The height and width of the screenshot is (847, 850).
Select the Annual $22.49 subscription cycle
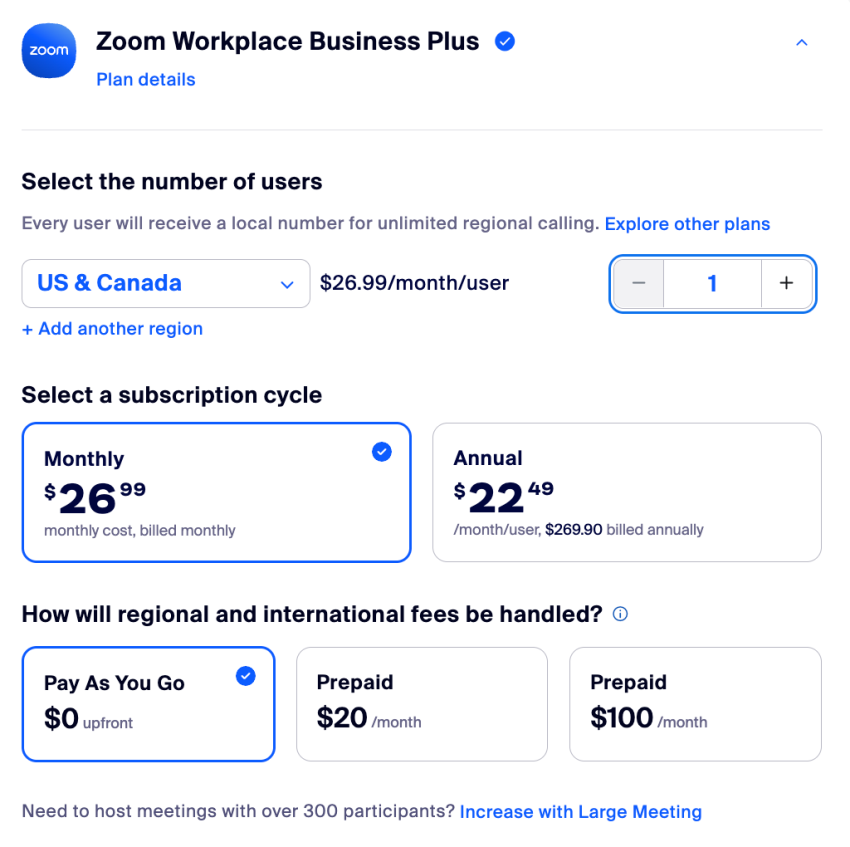tap(627, 492)
